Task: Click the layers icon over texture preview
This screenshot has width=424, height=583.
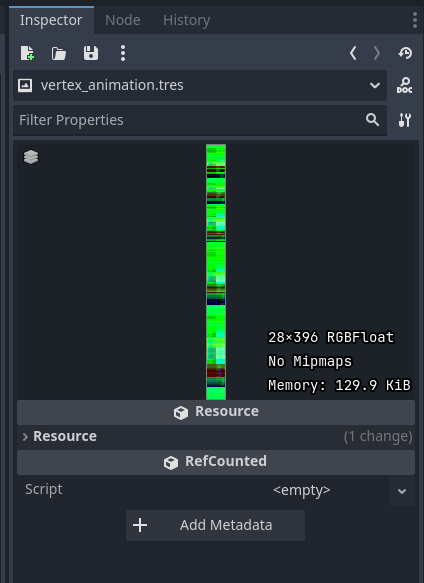Action: (31, 157)
